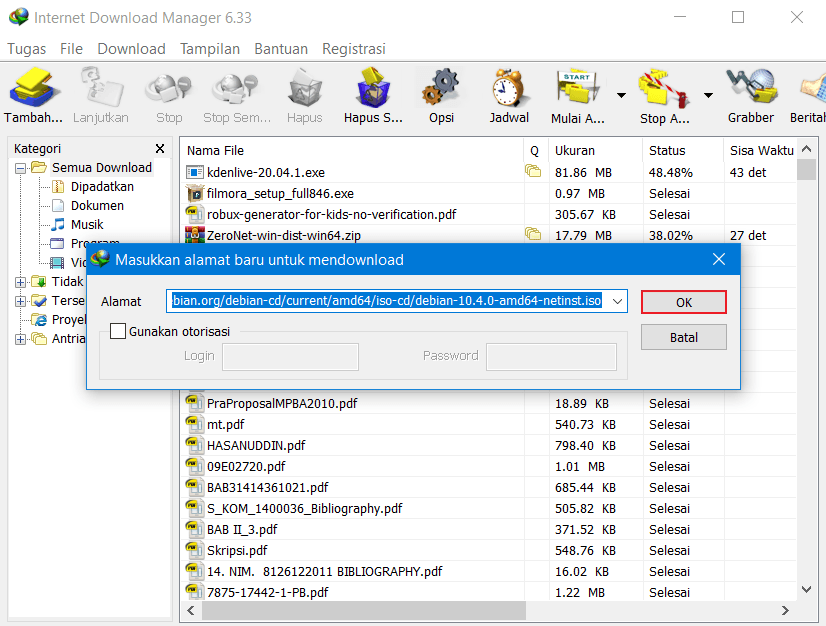
Task: Confirm the URL with OK button
Action: [x=684, y=302]
